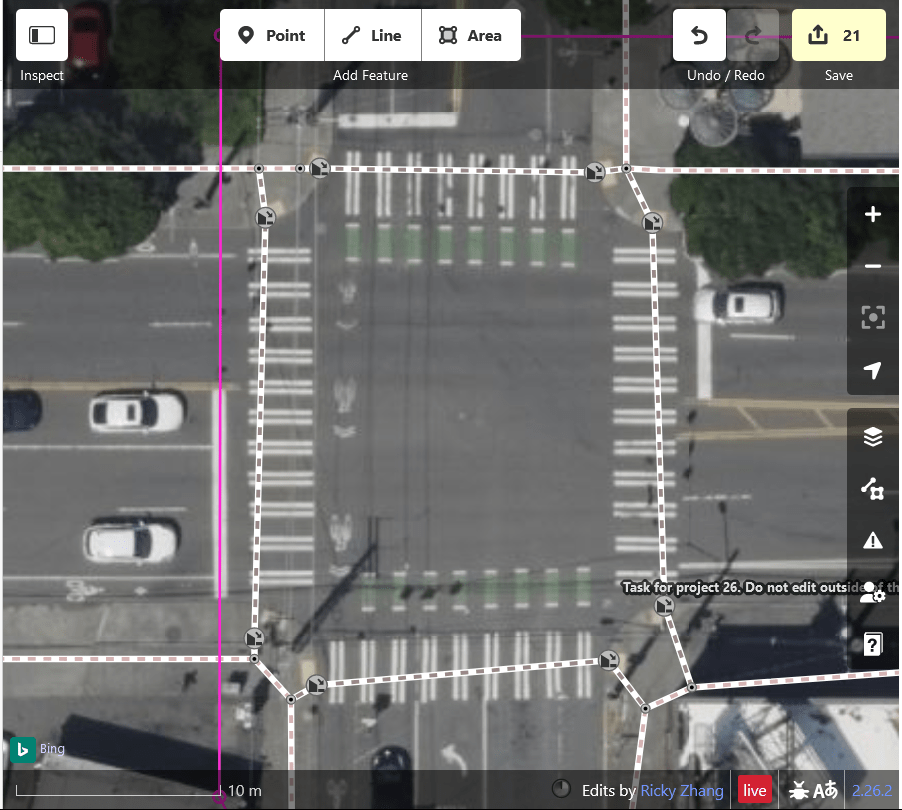Open the Issues warning panel

(873, 541)
